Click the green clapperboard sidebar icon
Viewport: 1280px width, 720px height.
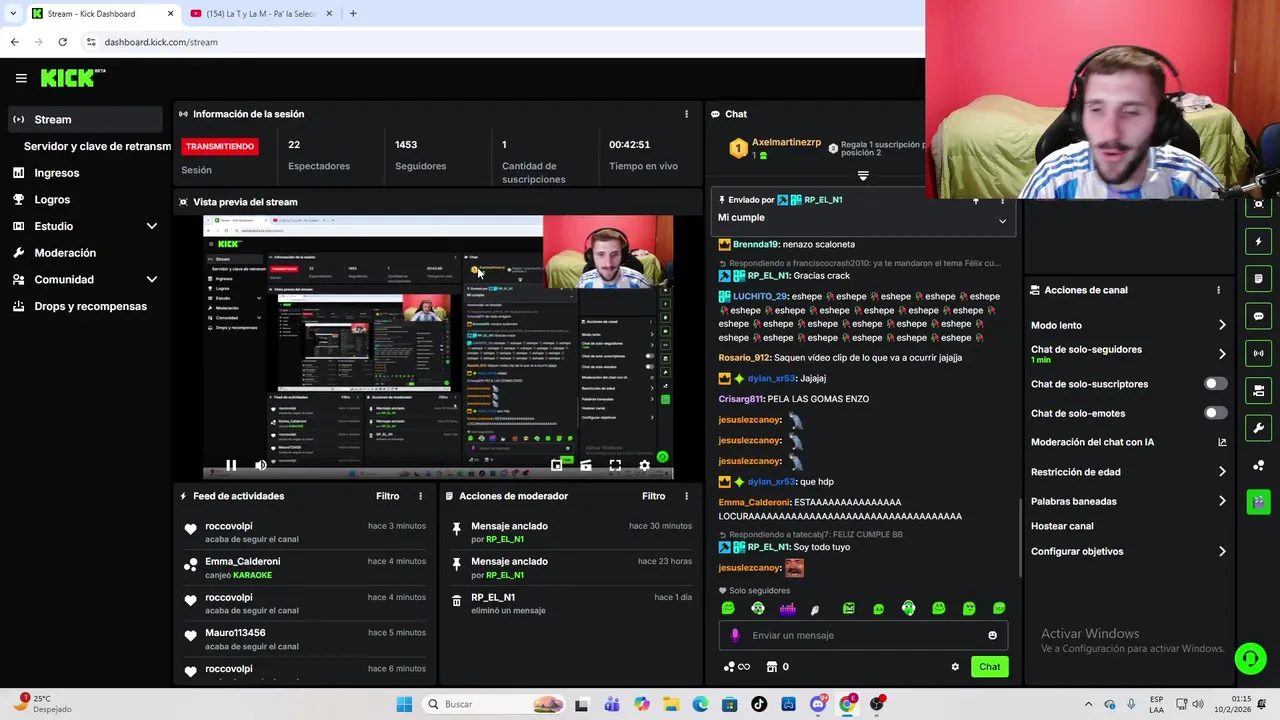[x=1258, y=502]
